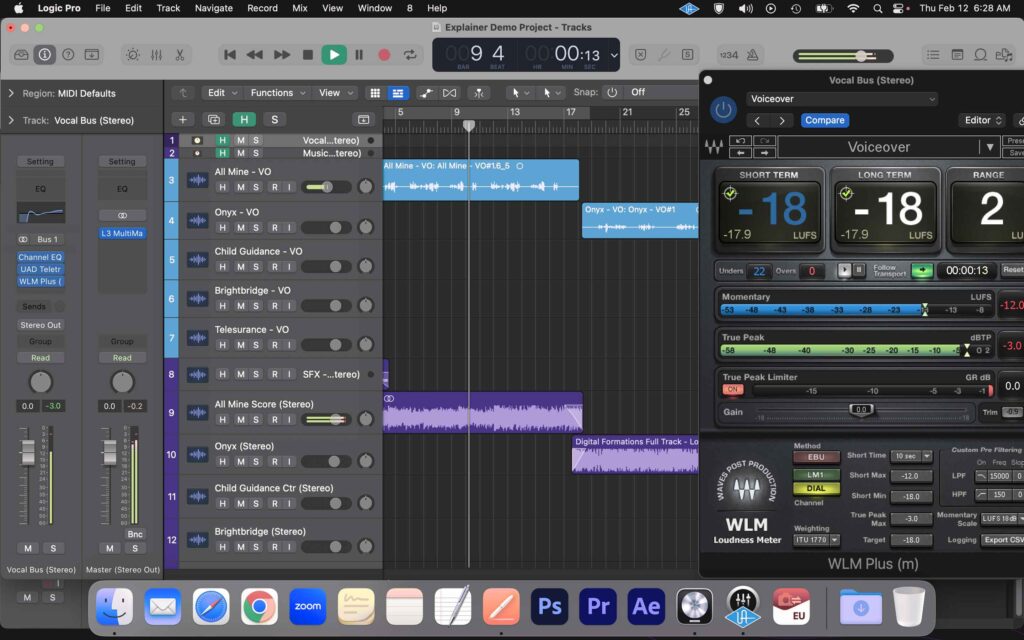Screen dimensions: 1024x640
Task: Open Premiere Pro from the Dock
Action: pyautogui.click(x=597, y=605)
